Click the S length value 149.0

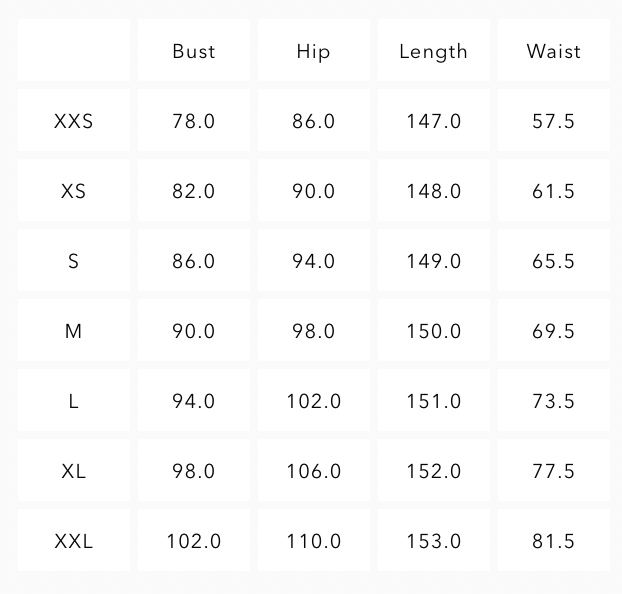pyautogui.click(x=433, y=261)
